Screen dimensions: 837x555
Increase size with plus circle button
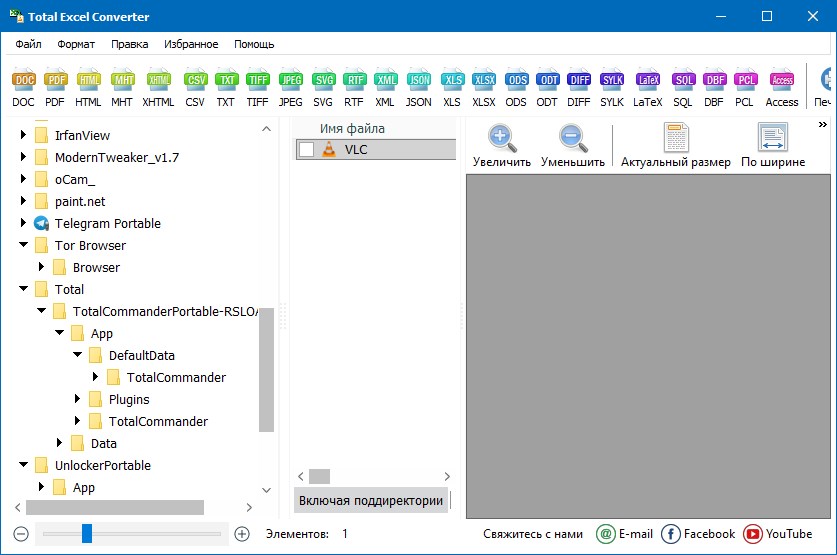[242, 534]
